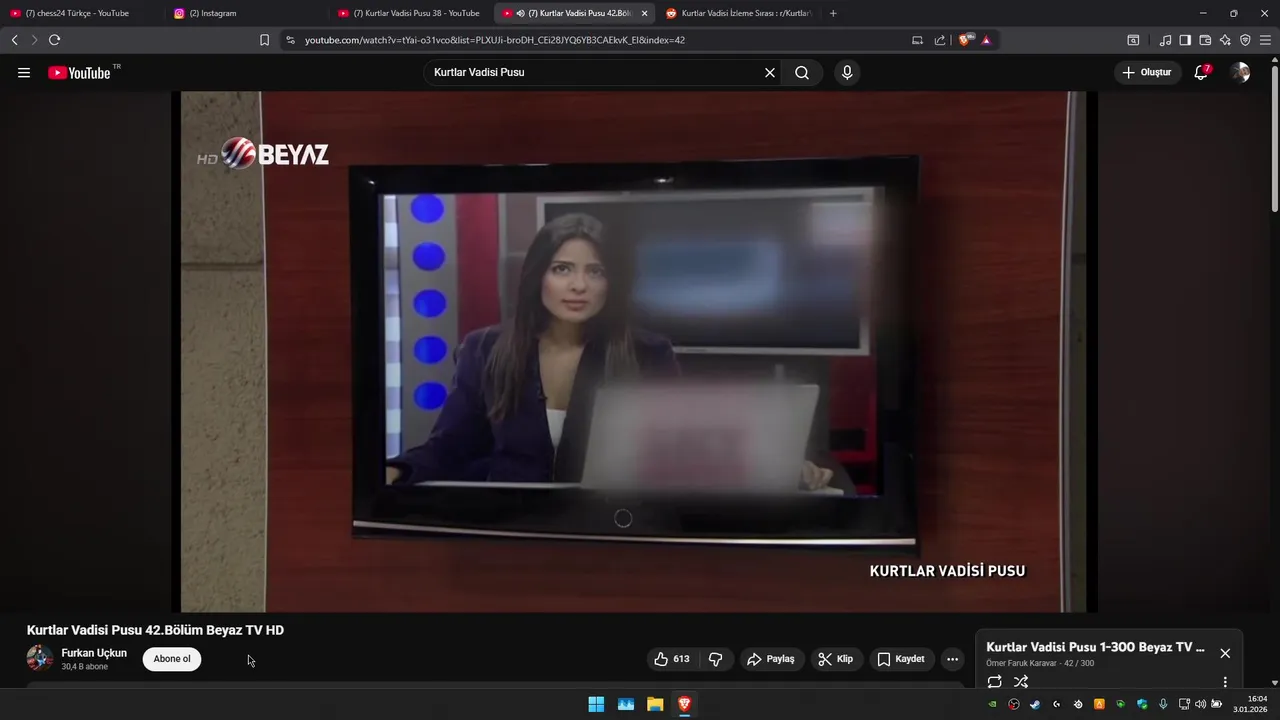Click the Paylaş share button

click(x=772, y=659)
